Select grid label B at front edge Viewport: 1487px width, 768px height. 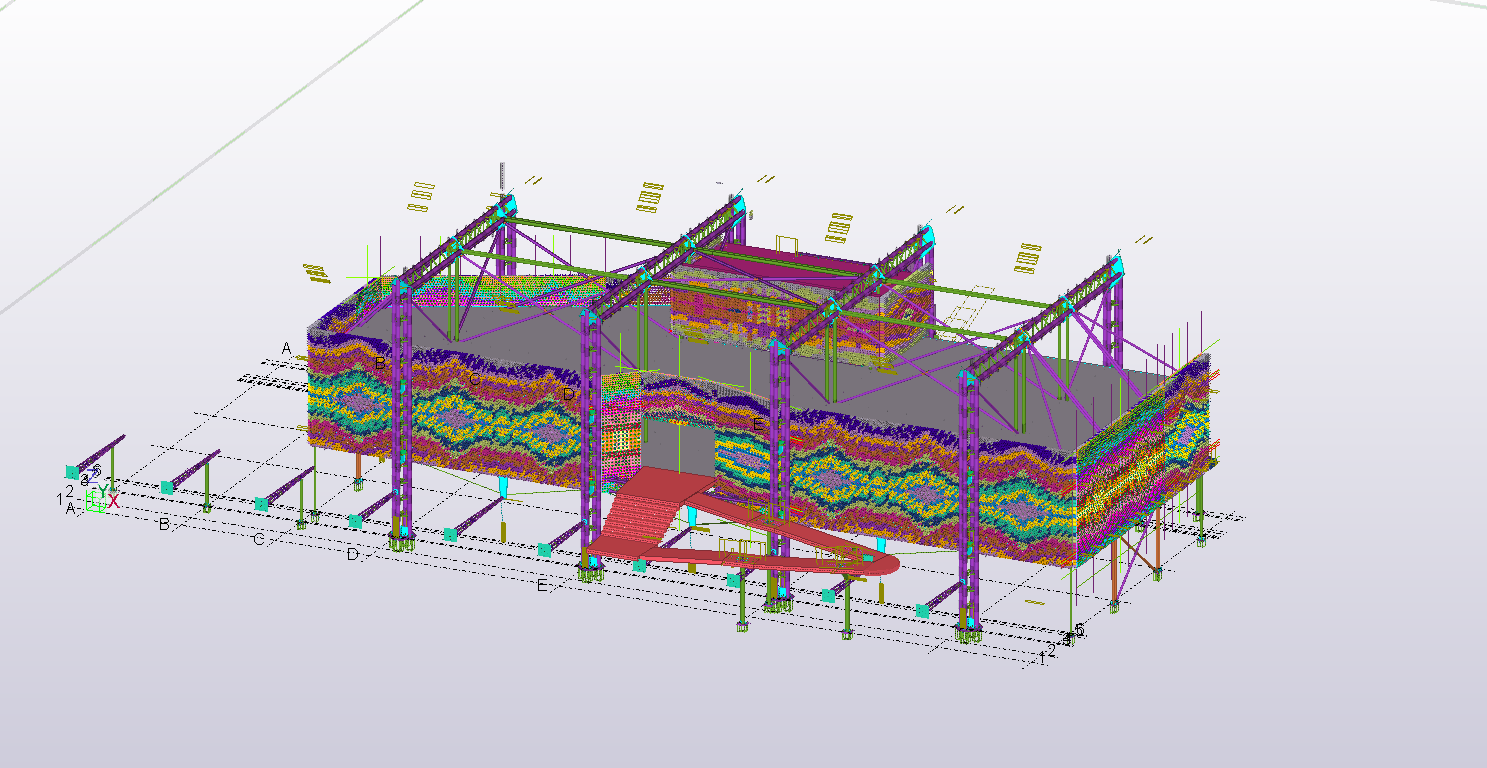(165, 524)
